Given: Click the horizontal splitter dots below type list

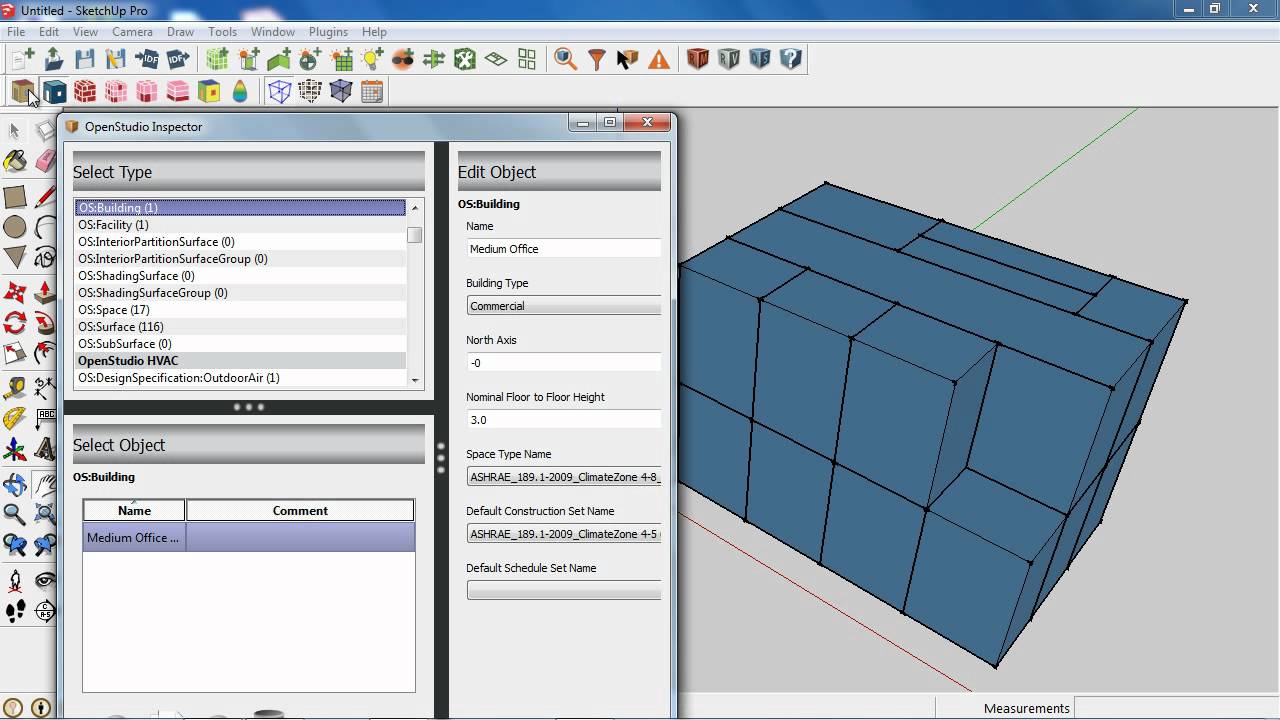Looking at the screenshot, I should click(x=248, y=407).
